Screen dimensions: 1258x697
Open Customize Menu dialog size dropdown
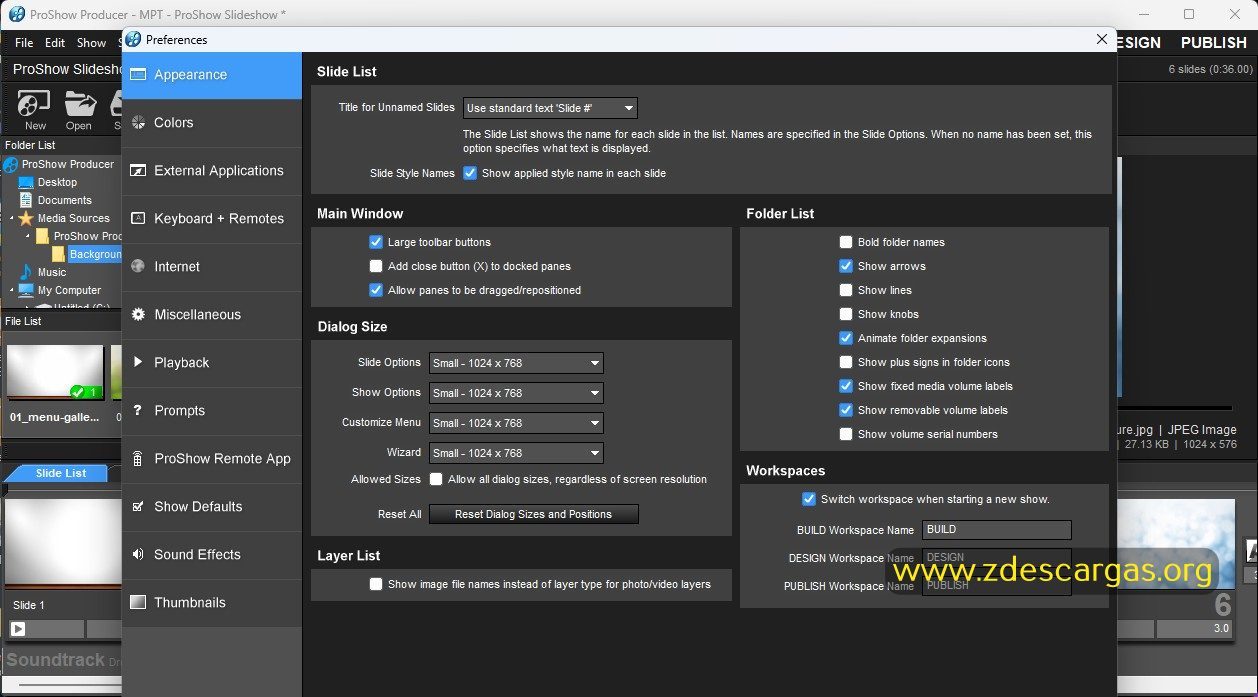516,423
